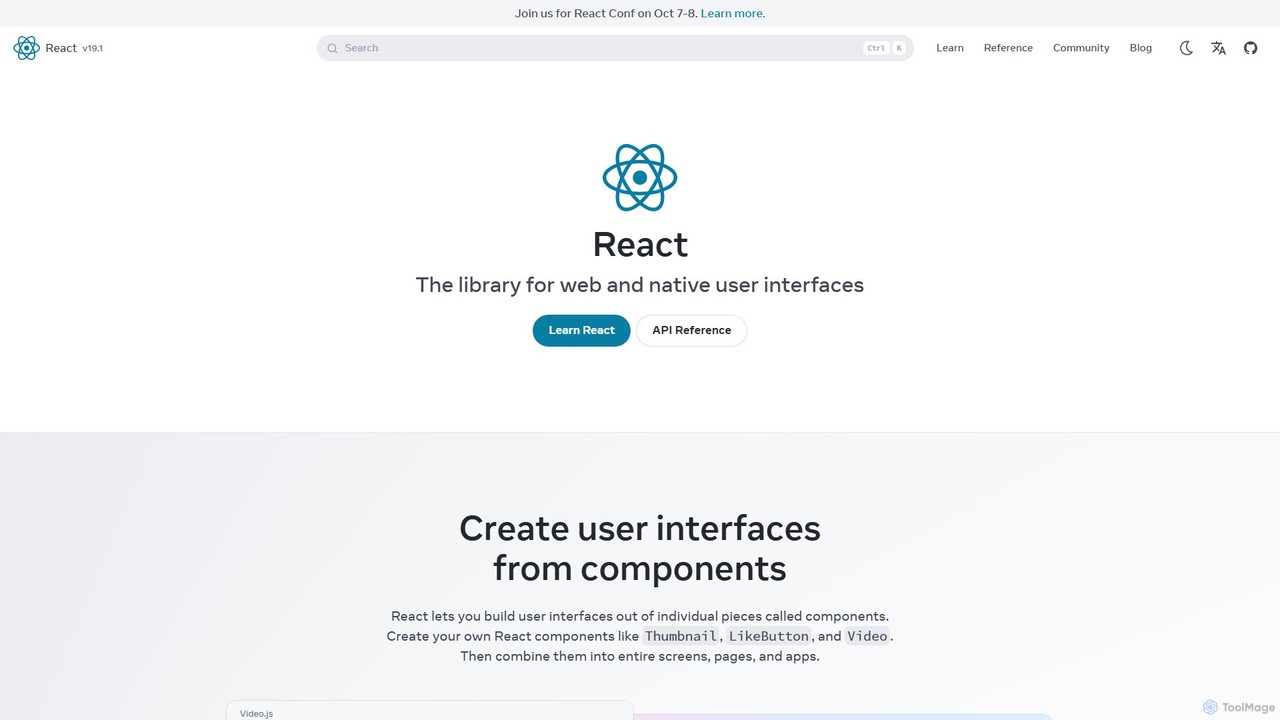Click the 'Thumbnail' code text
The image size is (1280, 720).
coord(681,636)
